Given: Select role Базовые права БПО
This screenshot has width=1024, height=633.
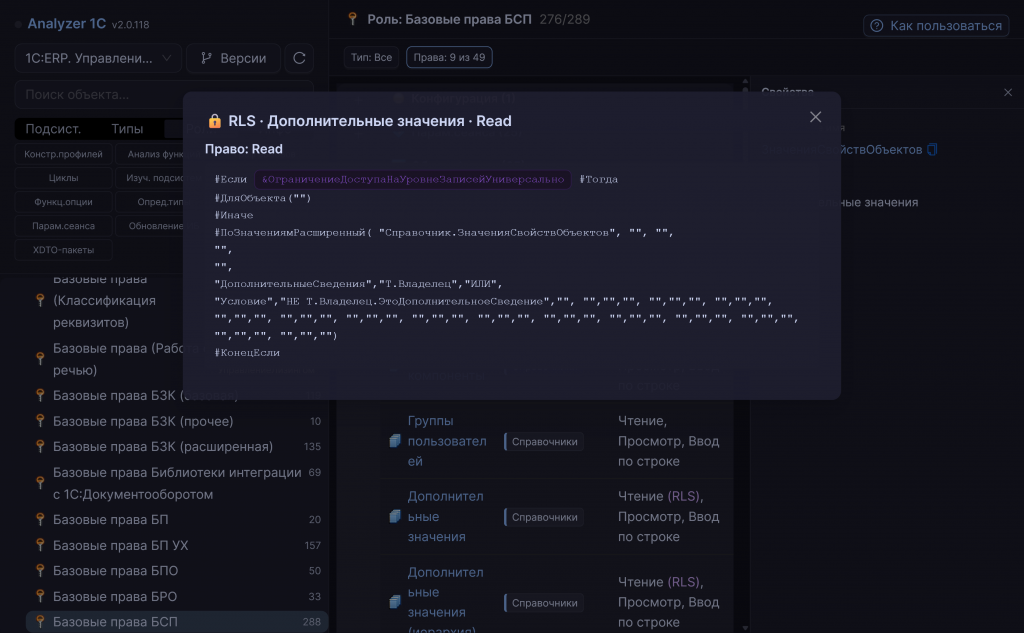Looking at the screenshot, I should pos(176,571).
